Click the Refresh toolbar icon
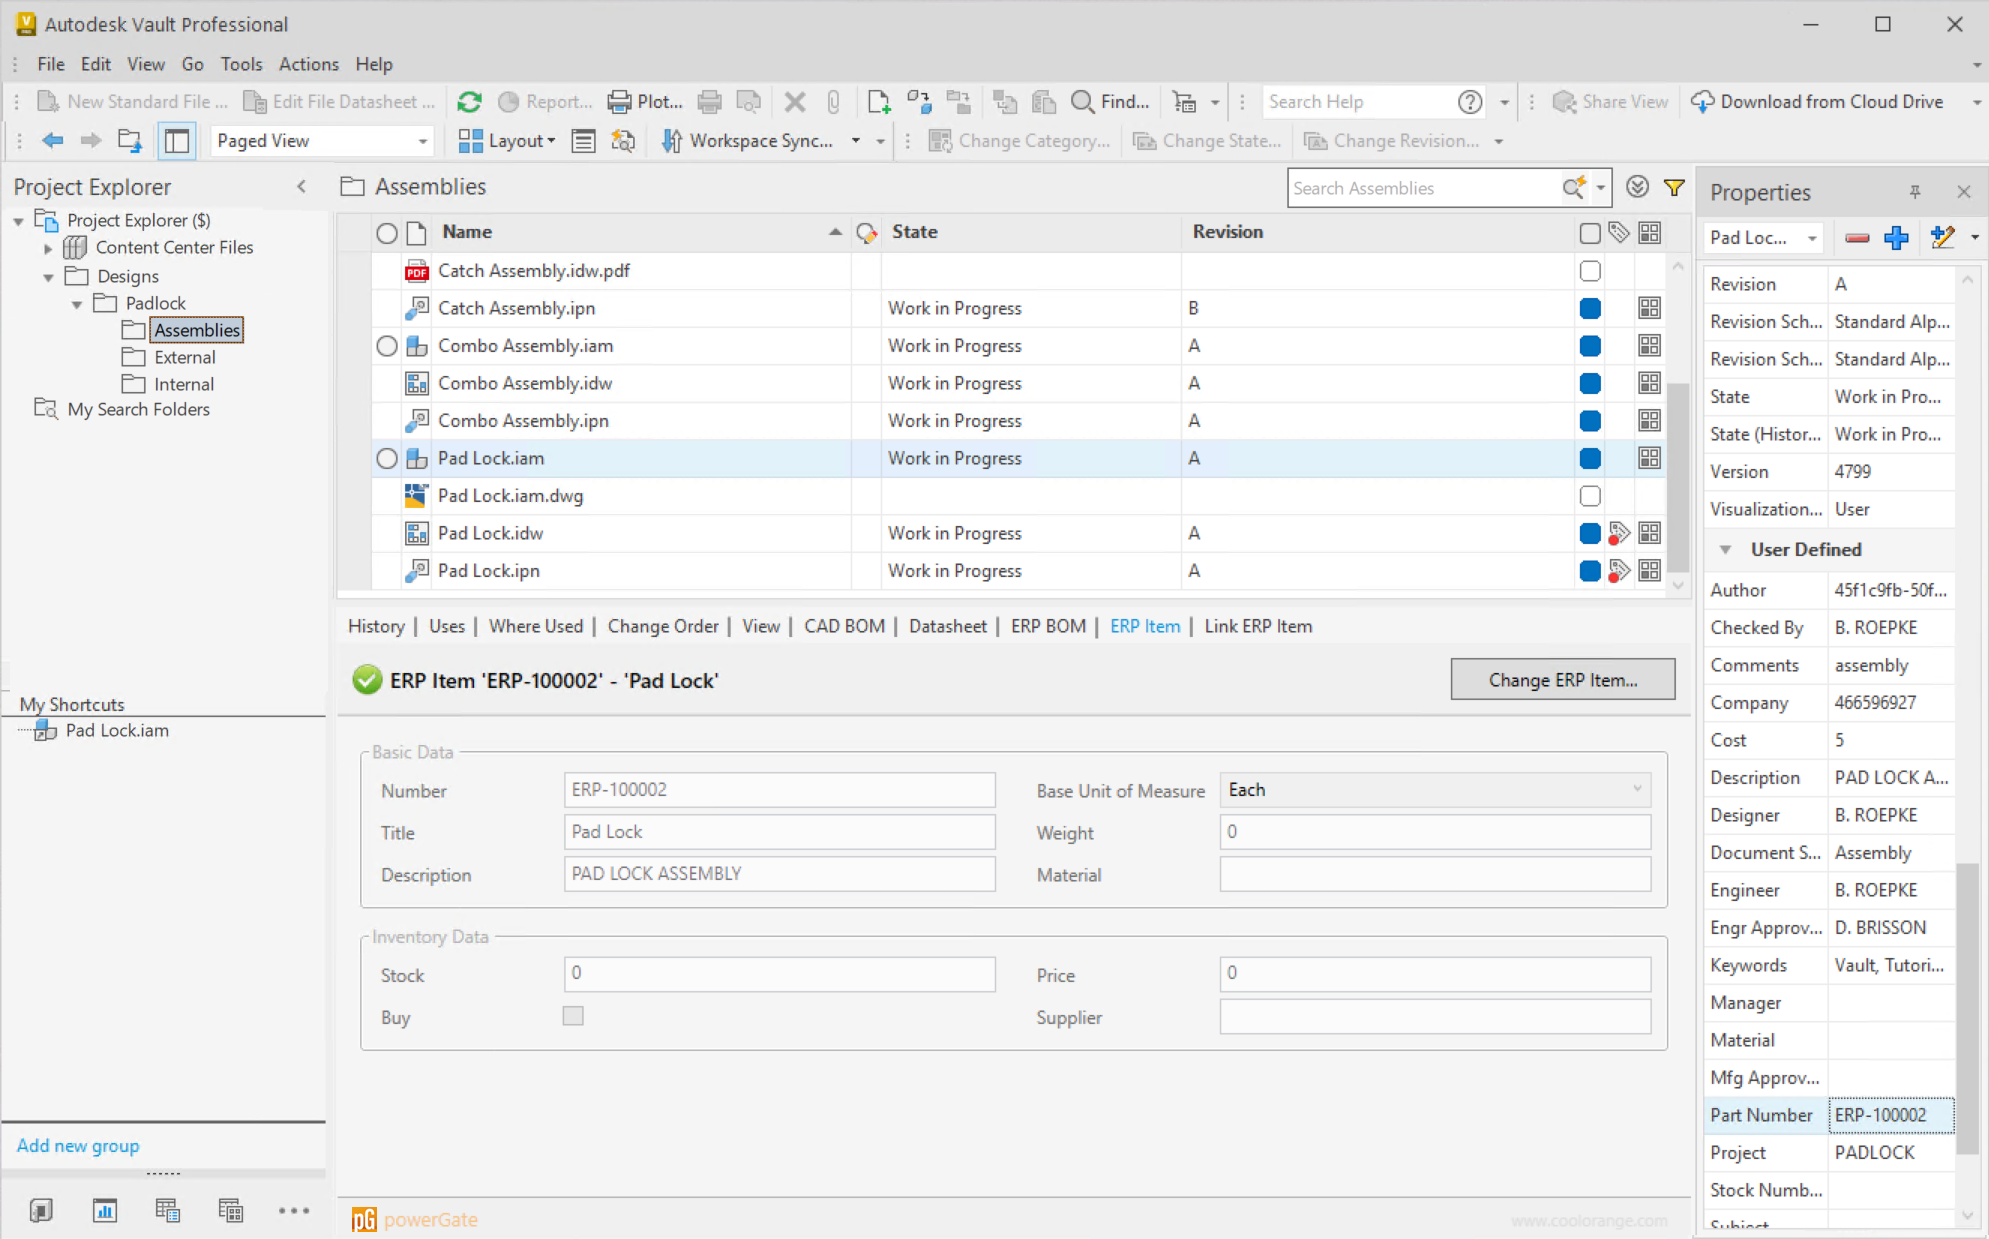Screen dimensions: 1989x1239 [x=469, y=102]
